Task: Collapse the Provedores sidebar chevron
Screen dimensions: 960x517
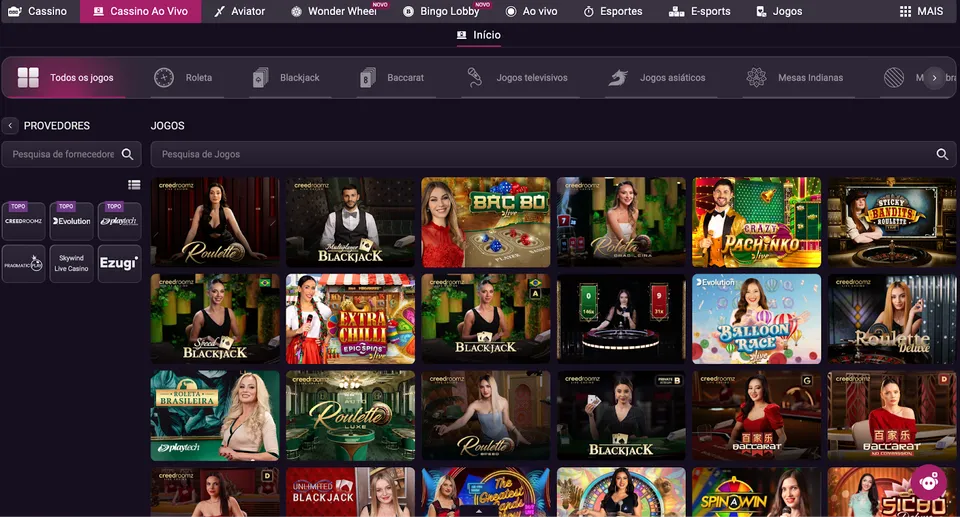Action: pyautogui.click(x=10, y=126)
